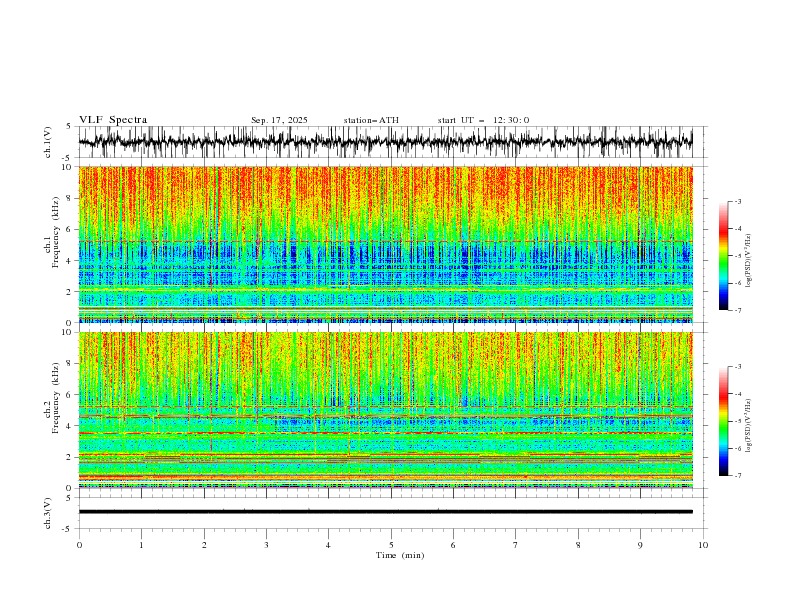Click the "-3" tick on ch.2 colorbar
This screenshot has width=792, height=612.
[x=738, y=367]
